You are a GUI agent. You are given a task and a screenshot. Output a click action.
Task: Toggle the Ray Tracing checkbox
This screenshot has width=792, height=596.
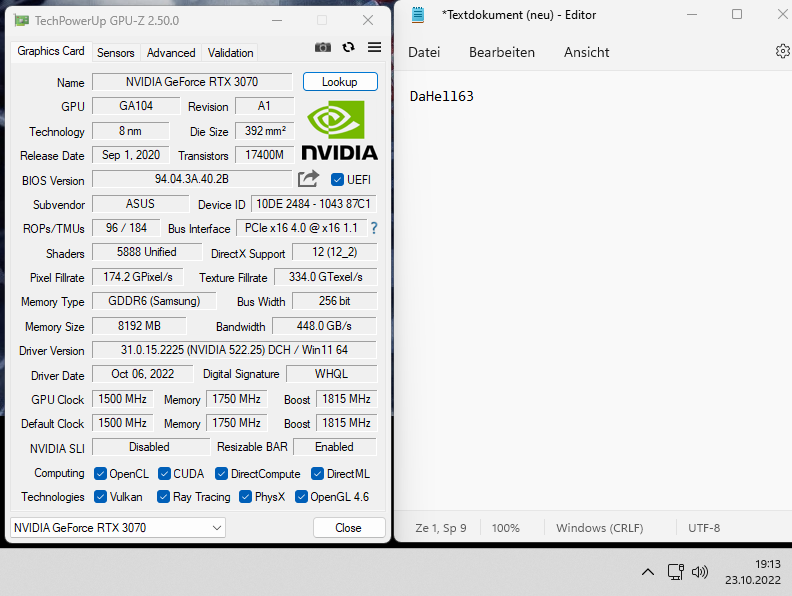[163, 497]
